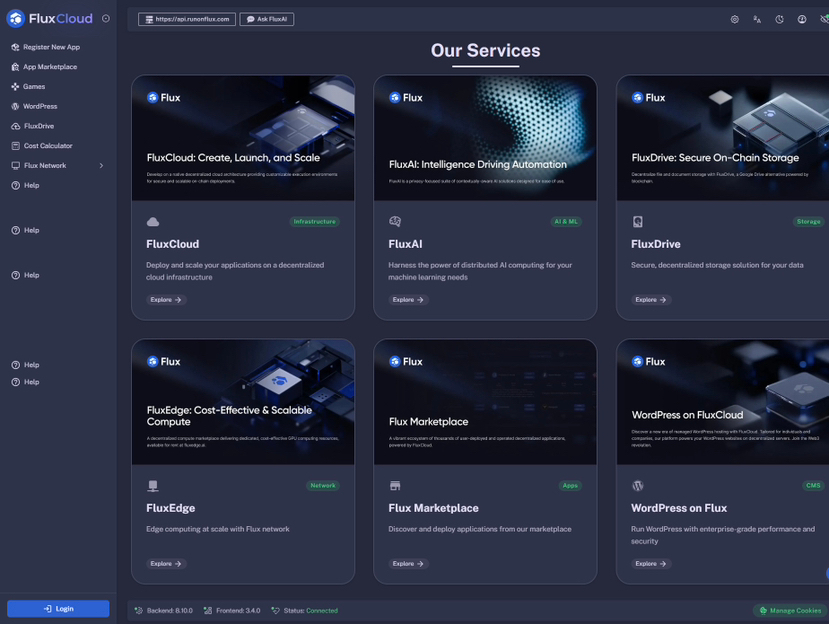Toggle dark mode with the moon icon
This screenshot has width=829, height=624.
[779, 19]
